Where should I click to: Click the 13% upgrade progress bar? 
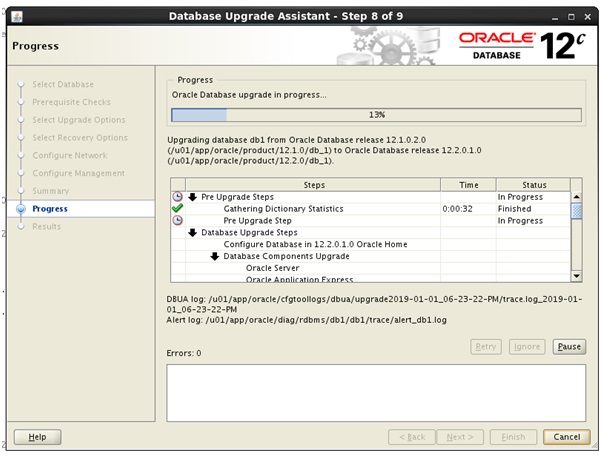click(x=377, y=115)
